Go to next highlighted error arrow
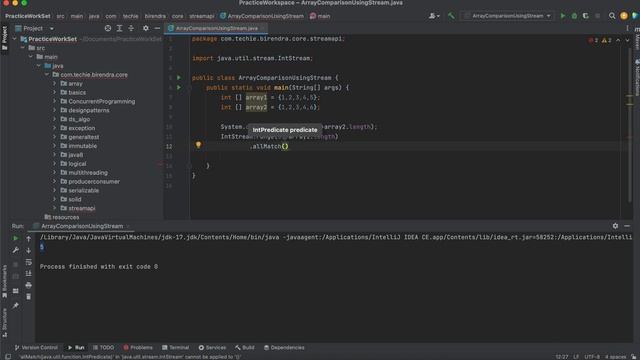The width and height of the screenshot is (640, 360). (x=627, y=40)
